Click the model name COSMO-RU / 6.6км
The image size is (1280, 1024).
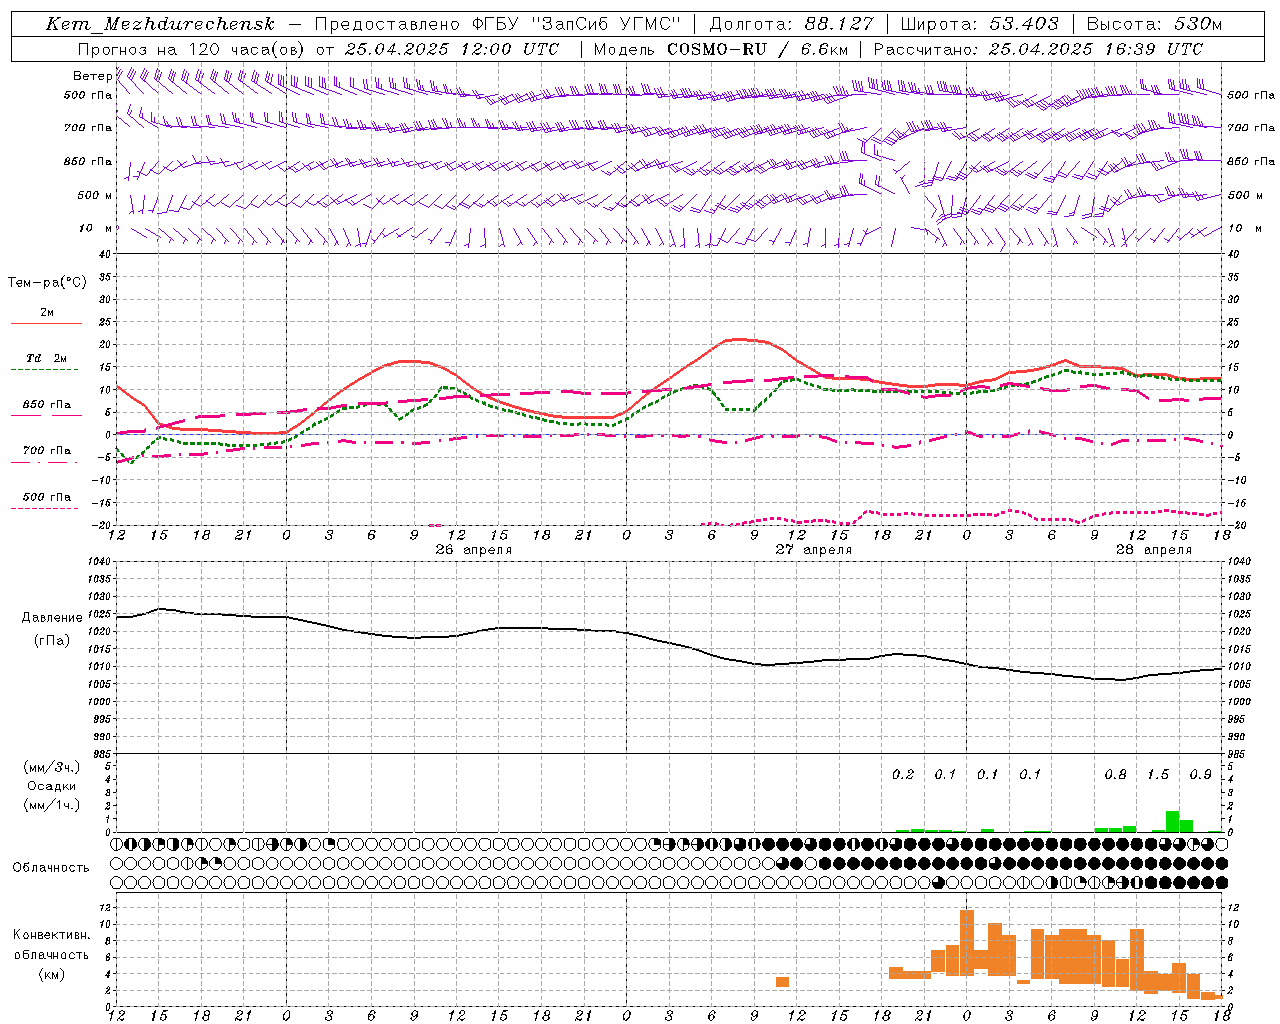757,49
